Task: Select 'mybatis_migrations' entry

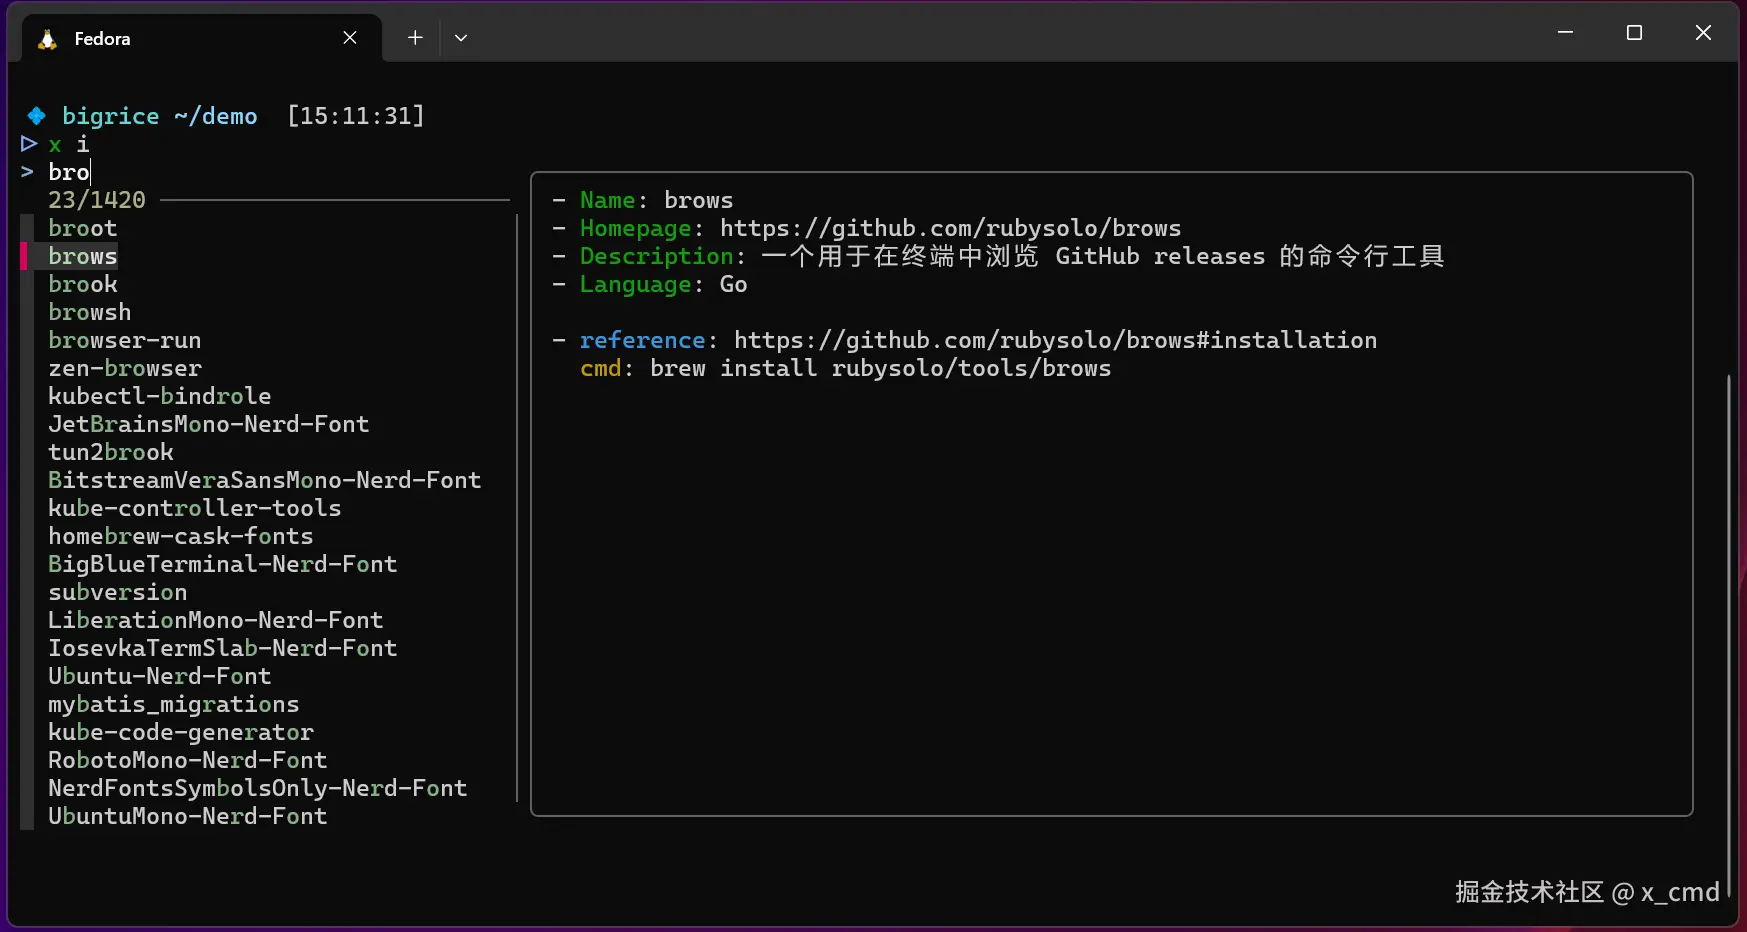Action: tap(174, 704)
